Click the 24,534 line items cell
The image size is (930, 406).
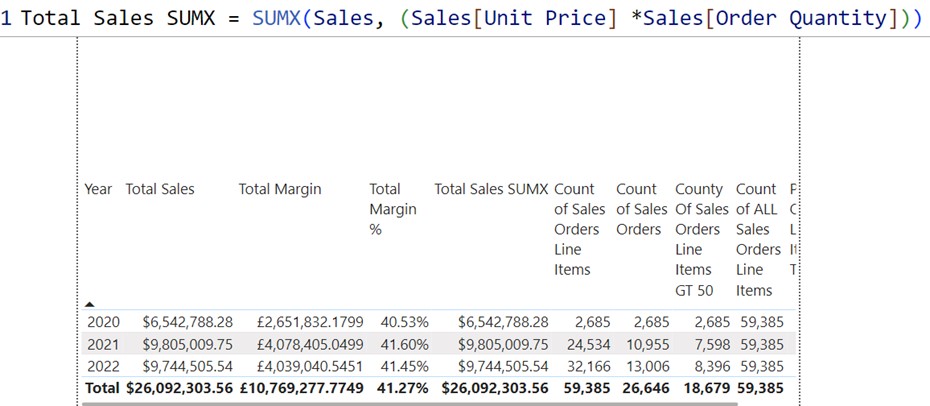(x=586, y=343)
